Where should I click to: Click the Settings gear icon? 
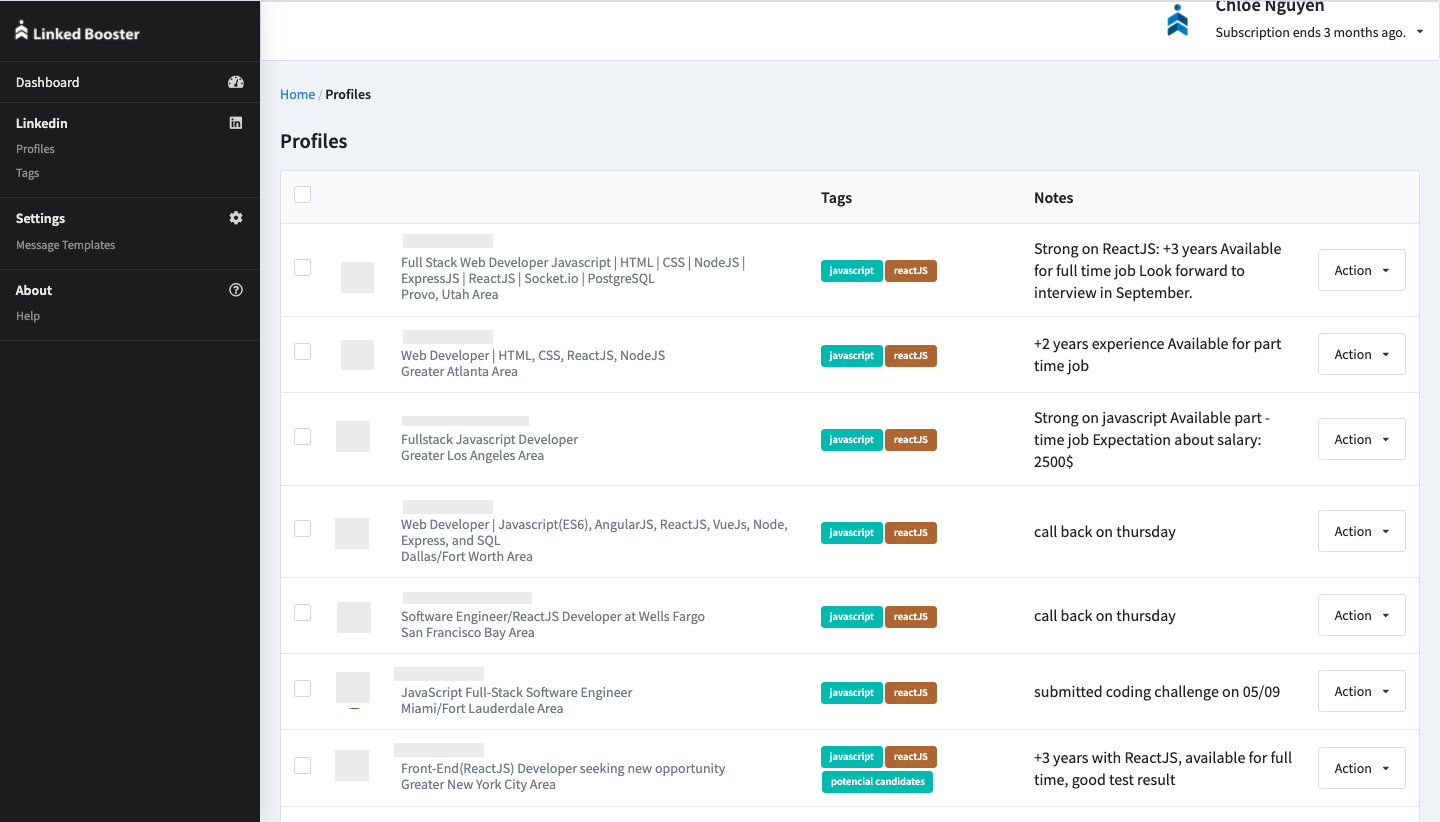(x=236, y=218)
